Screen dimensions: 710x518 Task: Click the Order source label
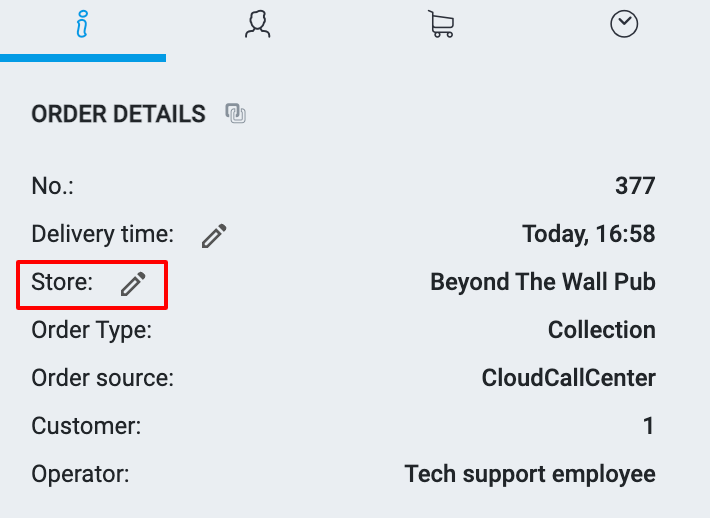[102, 378]
